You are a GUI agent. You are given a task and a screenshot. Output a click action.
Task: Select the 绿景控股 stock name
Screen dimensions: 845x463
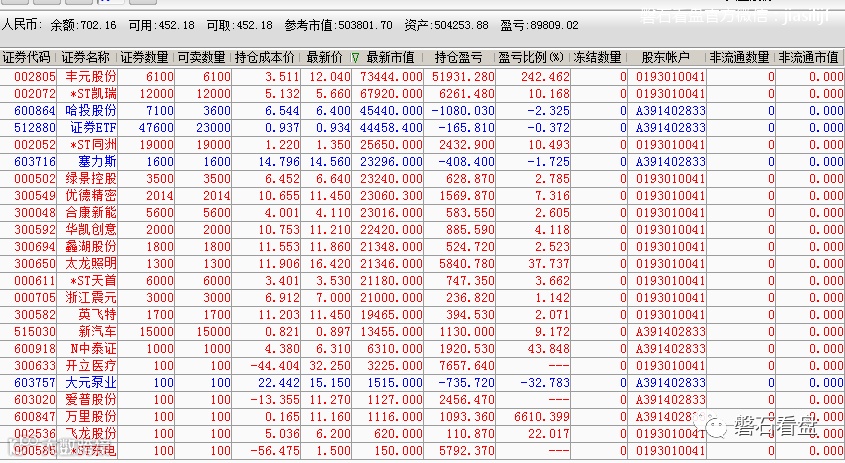(x=91, y=178)
